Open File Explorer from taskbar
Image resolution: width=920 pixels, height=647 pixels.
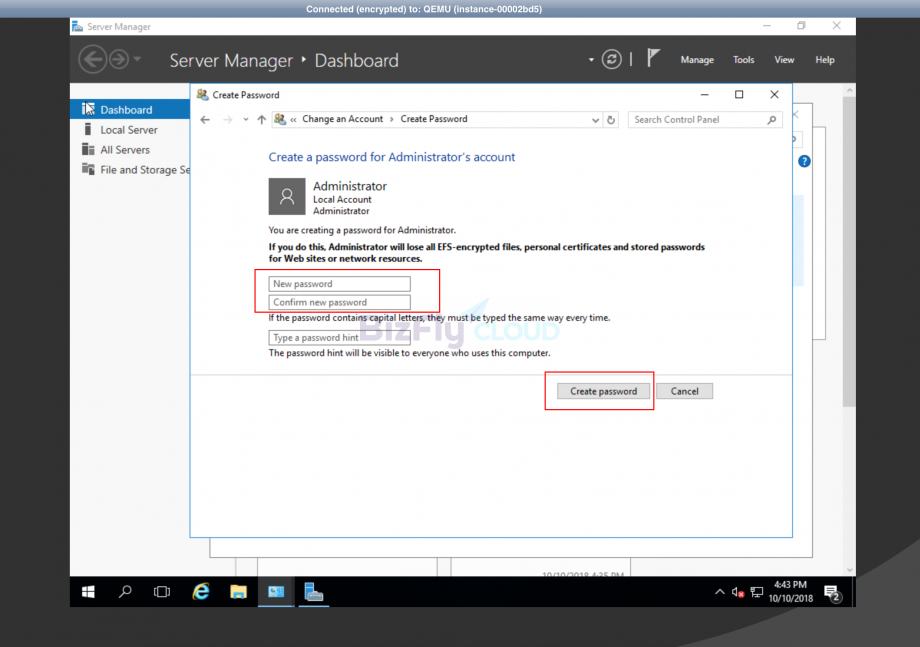(x=238, y=592)
